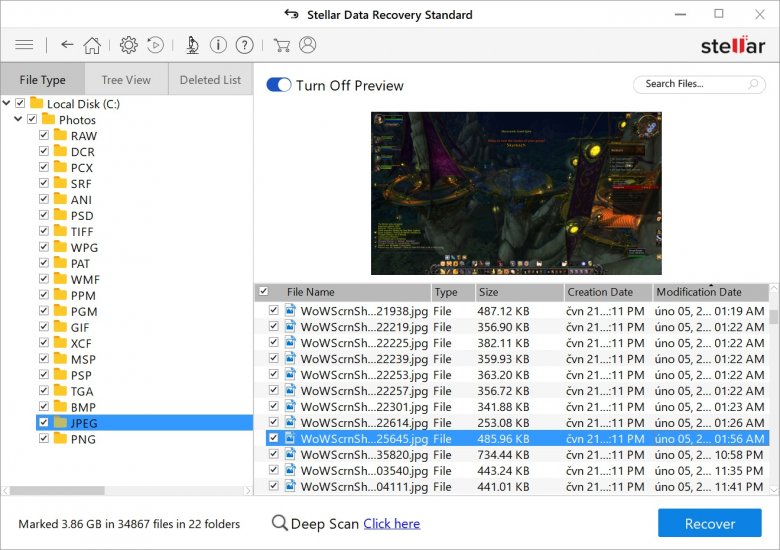This screenshot has height=550, width=780.
Task: Click the information icon
Action: [218, 45]
